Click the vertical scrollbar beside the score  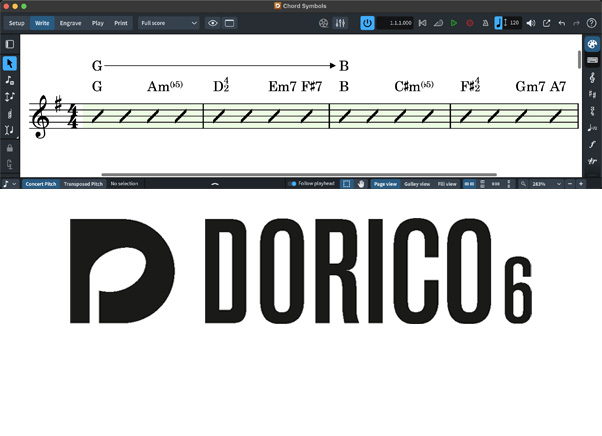click(579, 59)
